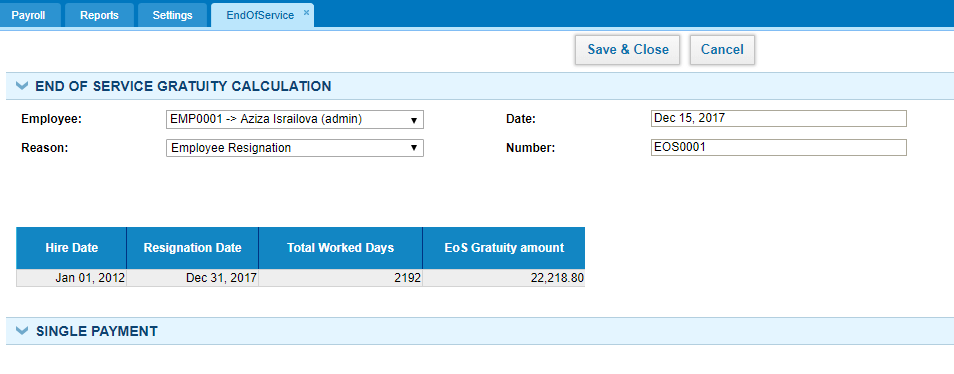This screenshot has width=954, height=374.
Task: Collapse the Single Payment section
Action: click(x=22, y=331)
